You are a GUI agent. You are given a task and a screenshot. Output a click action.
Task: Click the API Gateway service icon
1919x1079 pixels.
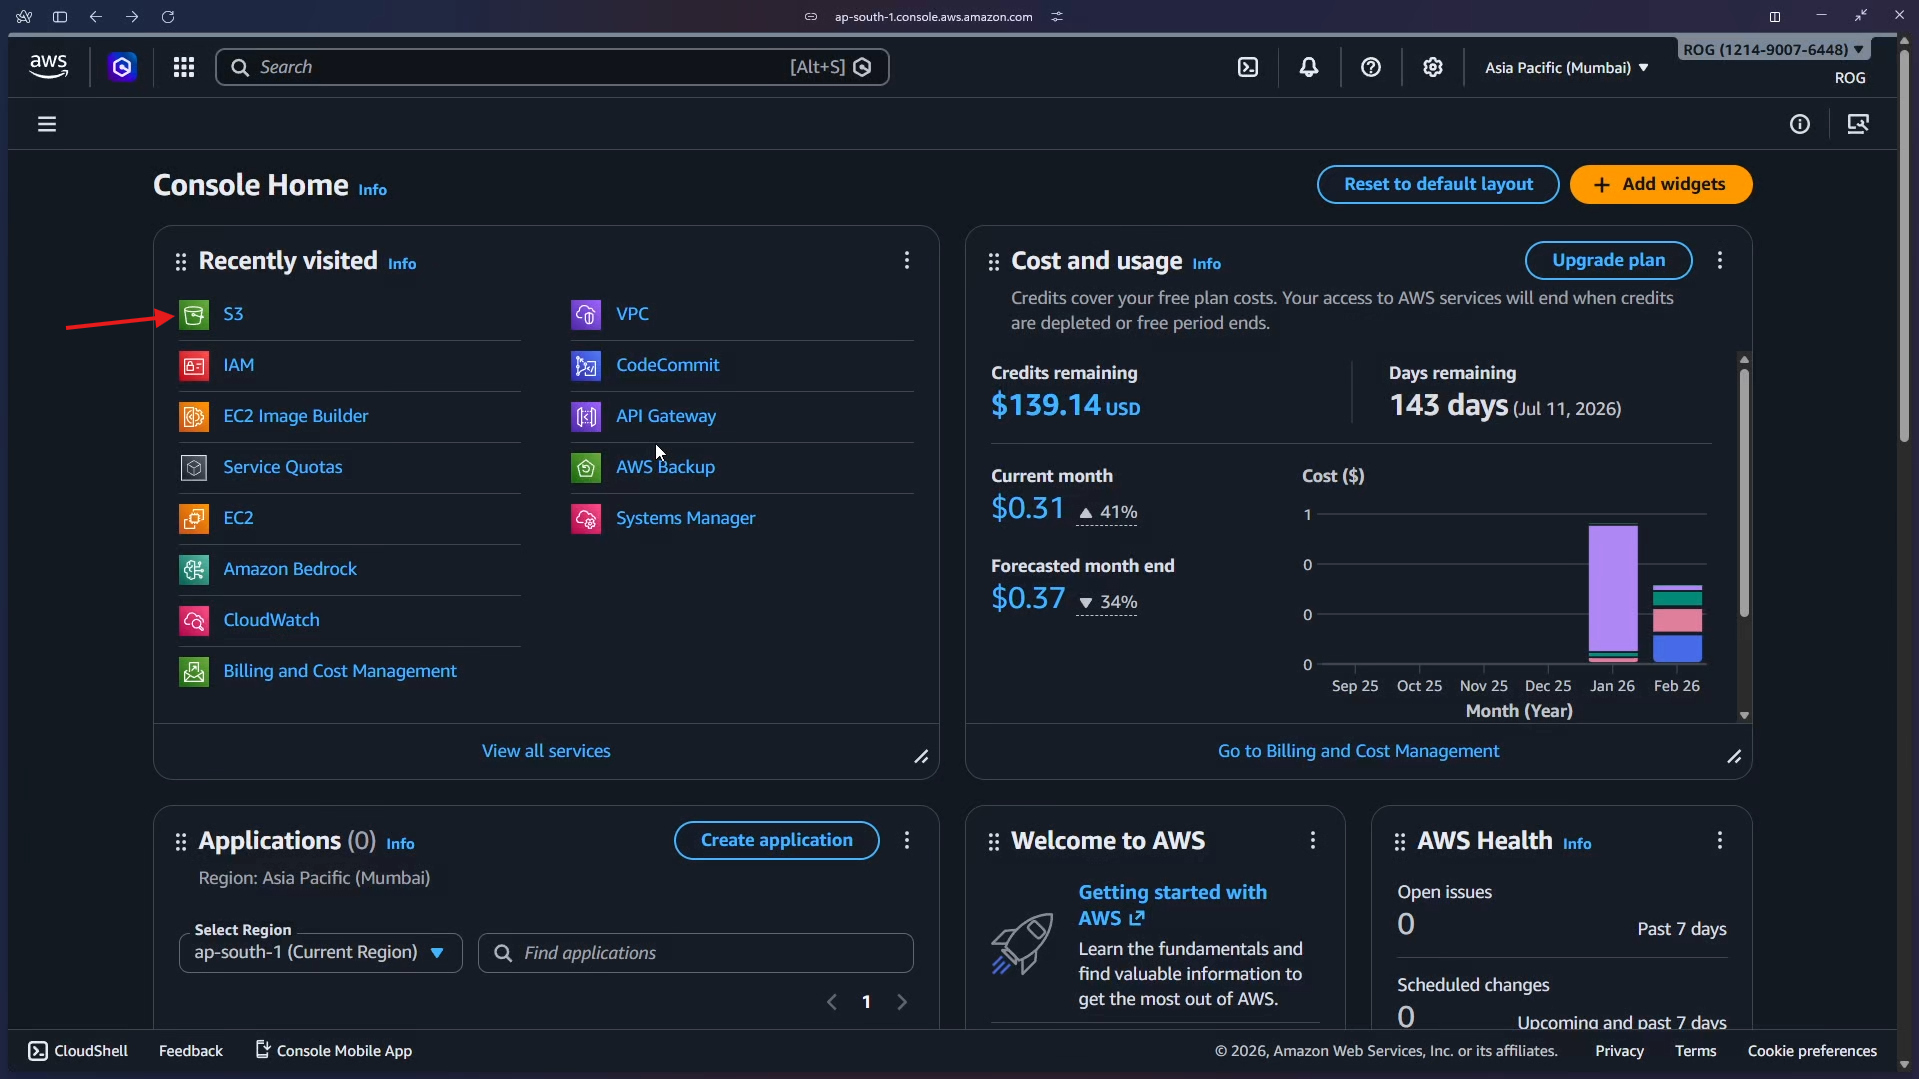[586, 416]
